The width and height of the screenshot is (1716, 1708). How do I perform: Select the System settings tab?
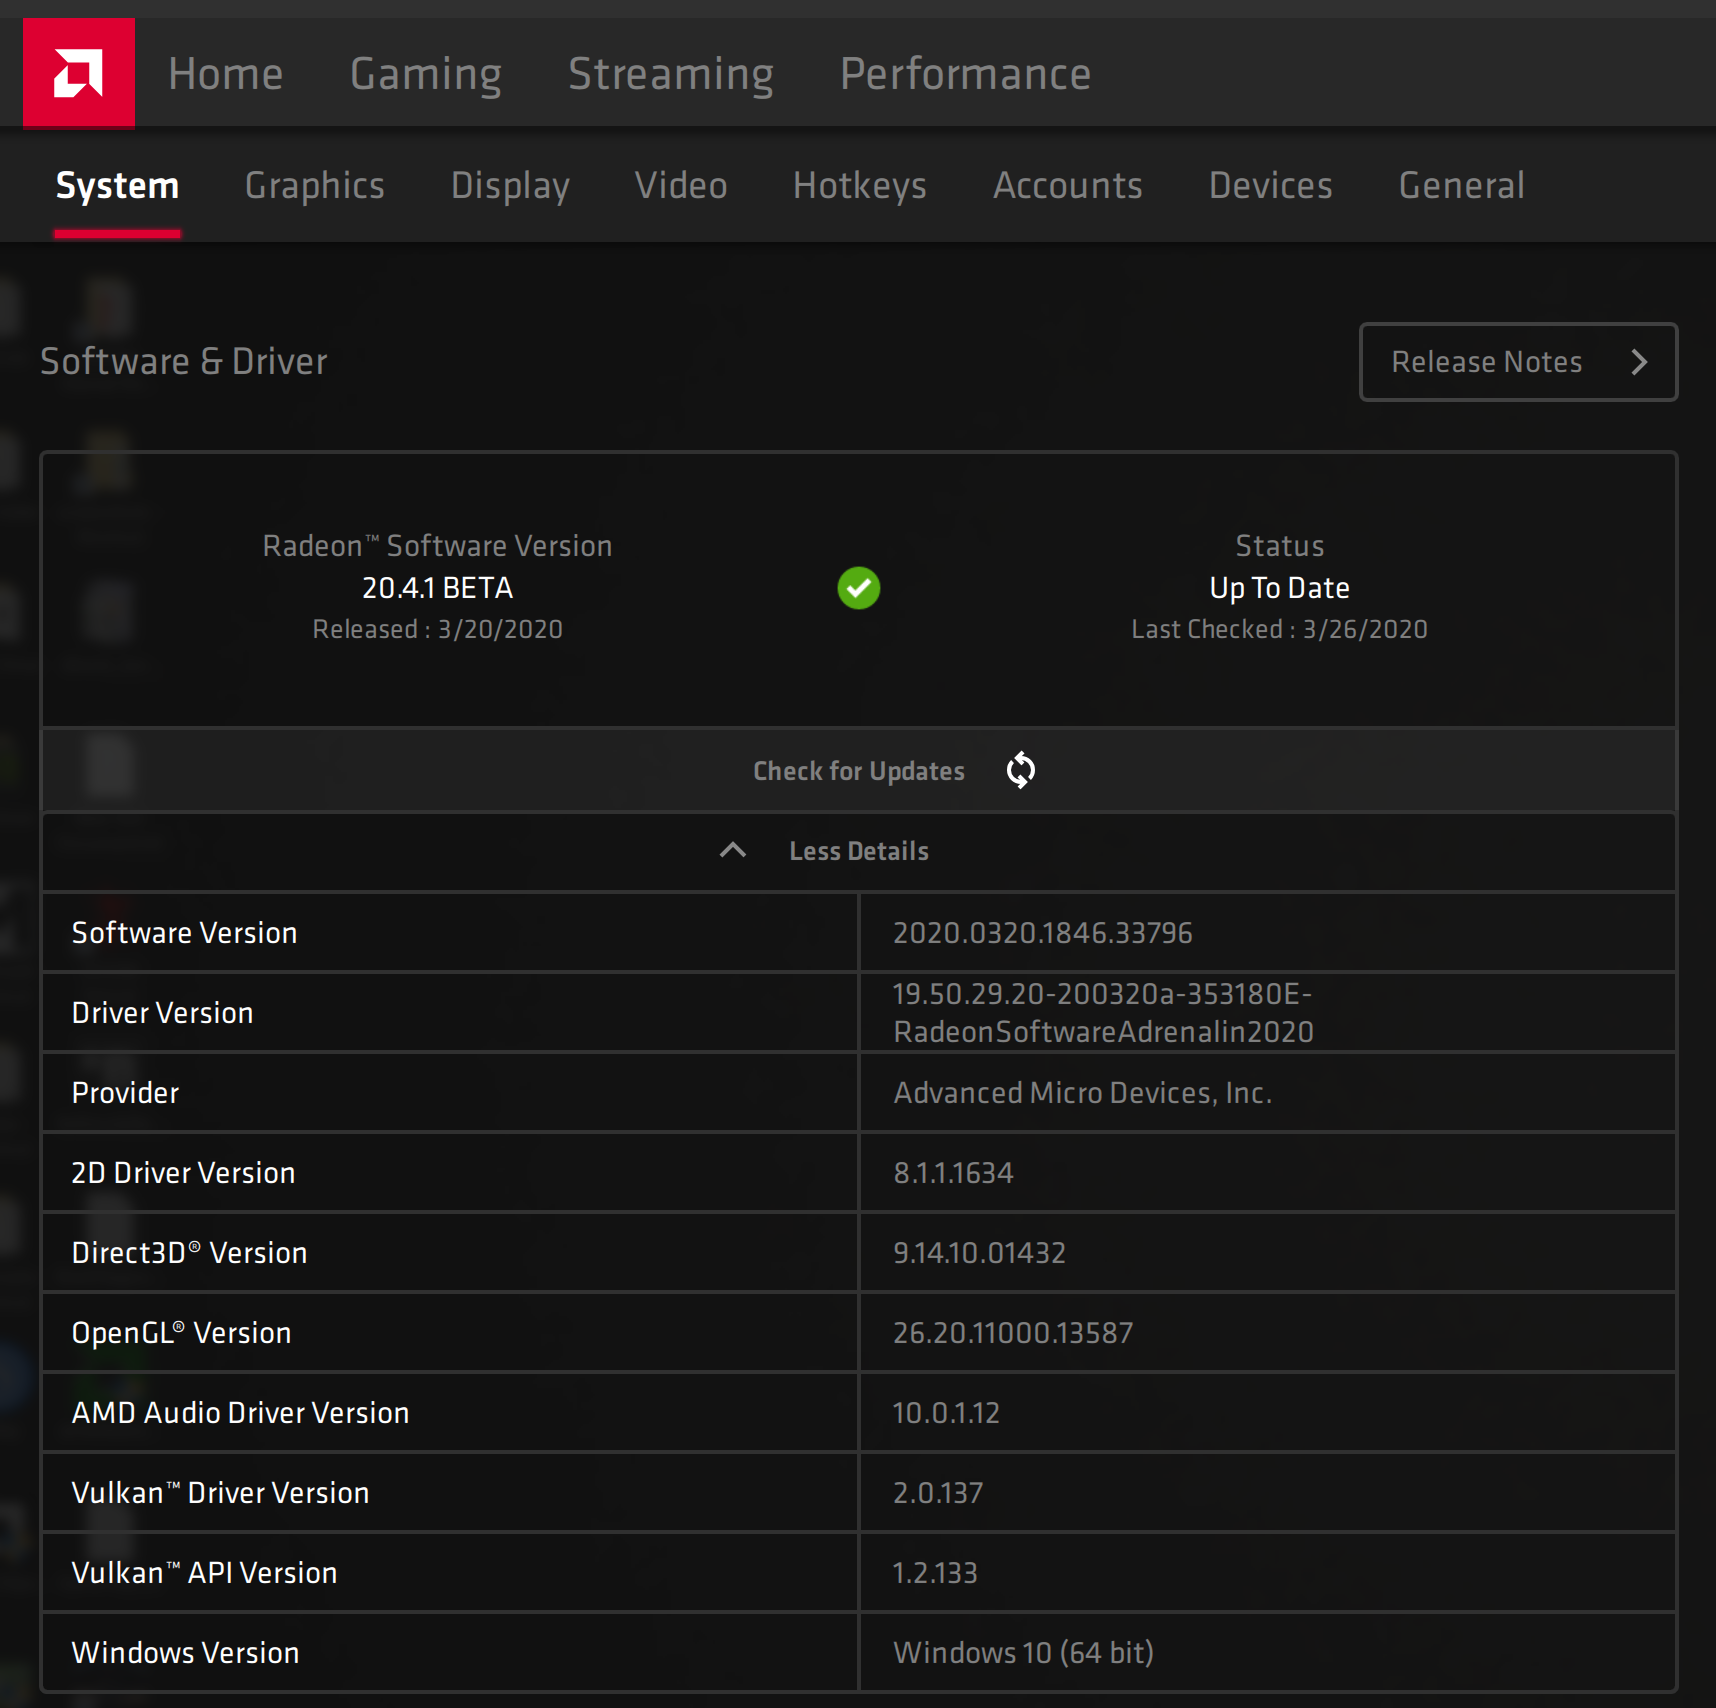coord(117,186)
